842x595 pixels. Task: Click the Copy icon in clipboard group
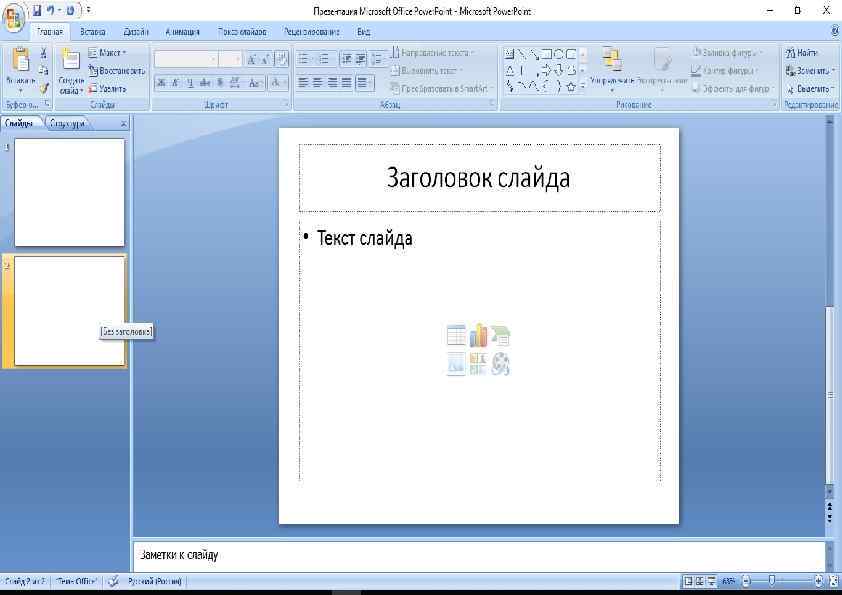(44, 70)
